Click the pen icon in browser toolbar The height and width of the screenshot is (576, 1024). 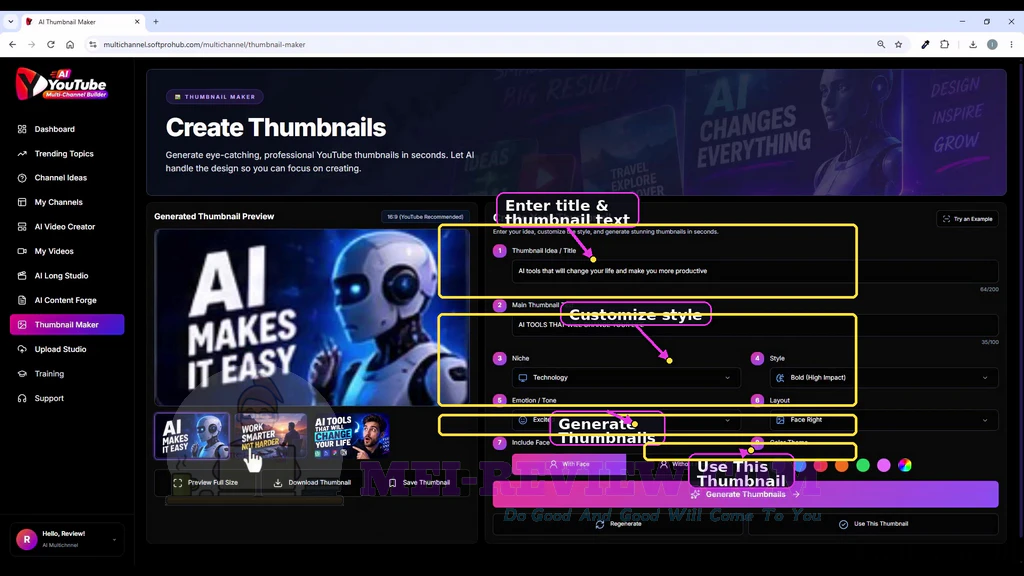[x=925, y=44]
